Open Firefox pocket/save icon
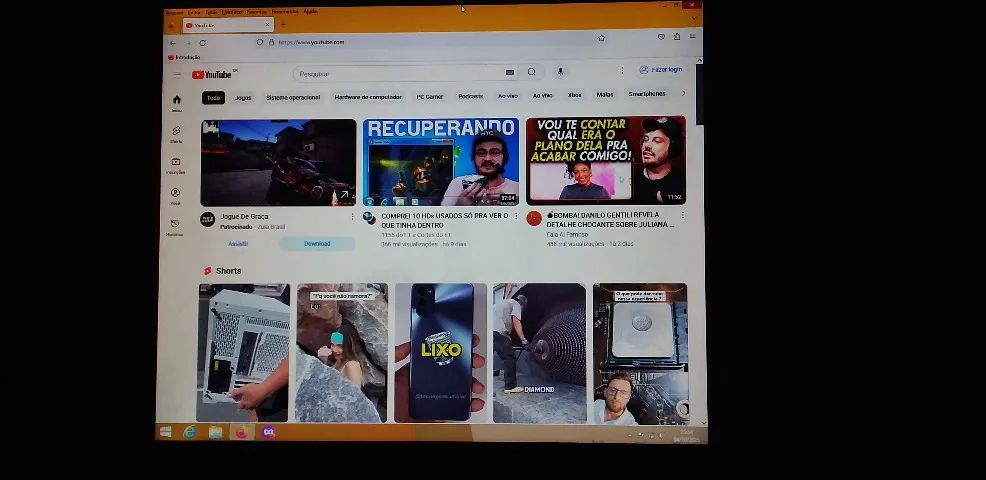 point(661,36)
